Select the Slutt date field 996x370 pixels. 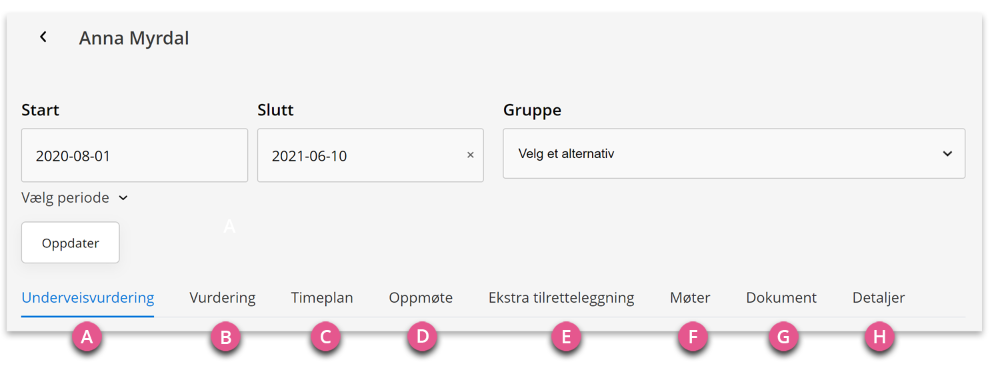370,155
